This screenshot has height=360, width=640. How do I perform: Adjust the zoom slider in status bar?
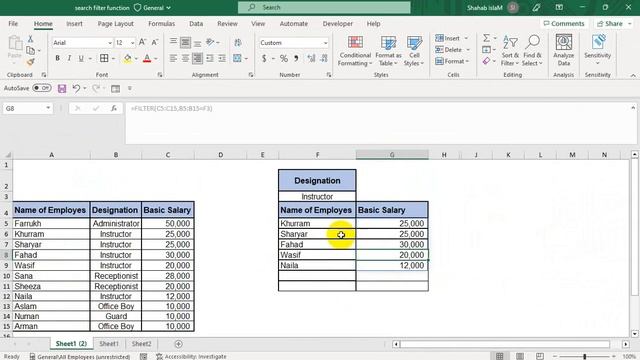pyautogui.click(x=584, y=356)
